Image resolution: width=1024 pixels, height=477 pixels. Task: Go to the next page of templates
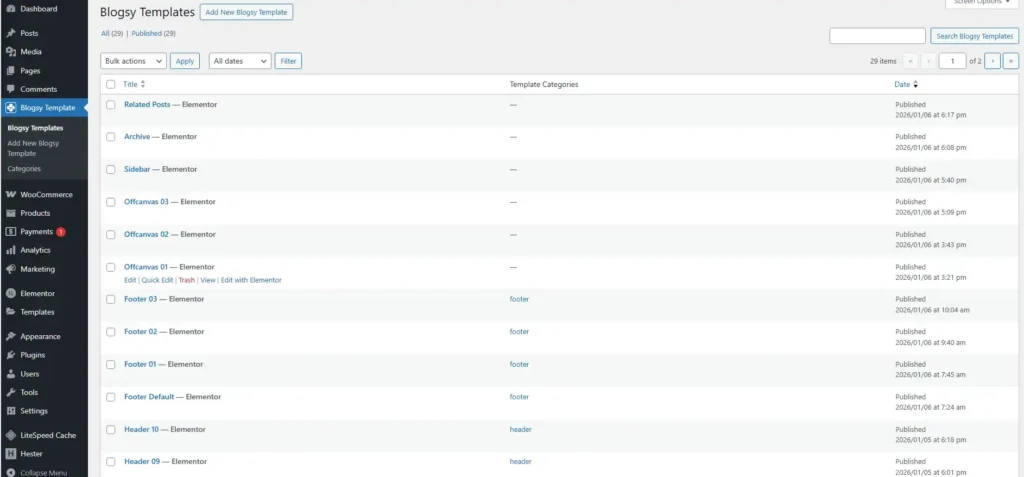992,61
